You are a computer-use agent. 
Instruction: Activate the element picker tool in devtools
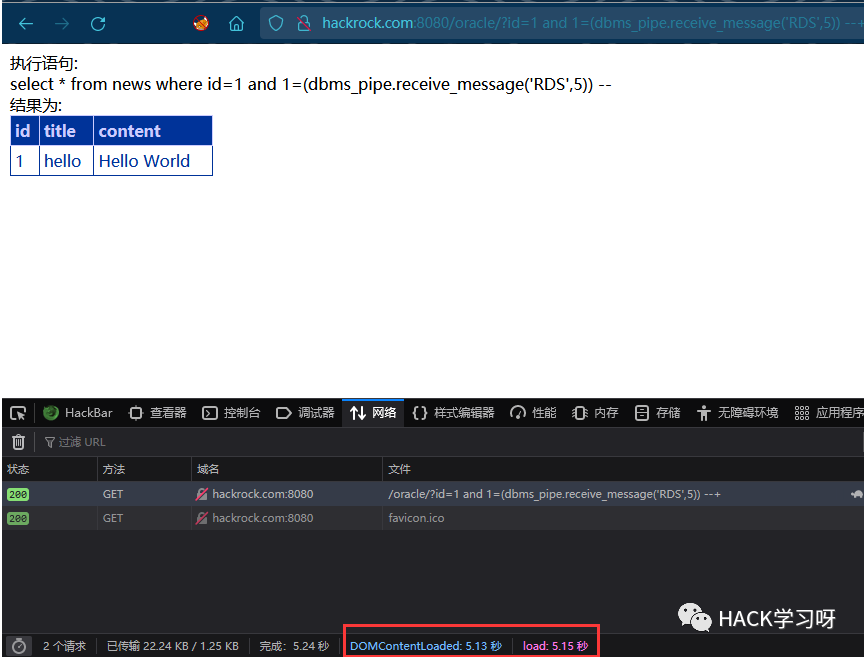(x=18, y=413)
